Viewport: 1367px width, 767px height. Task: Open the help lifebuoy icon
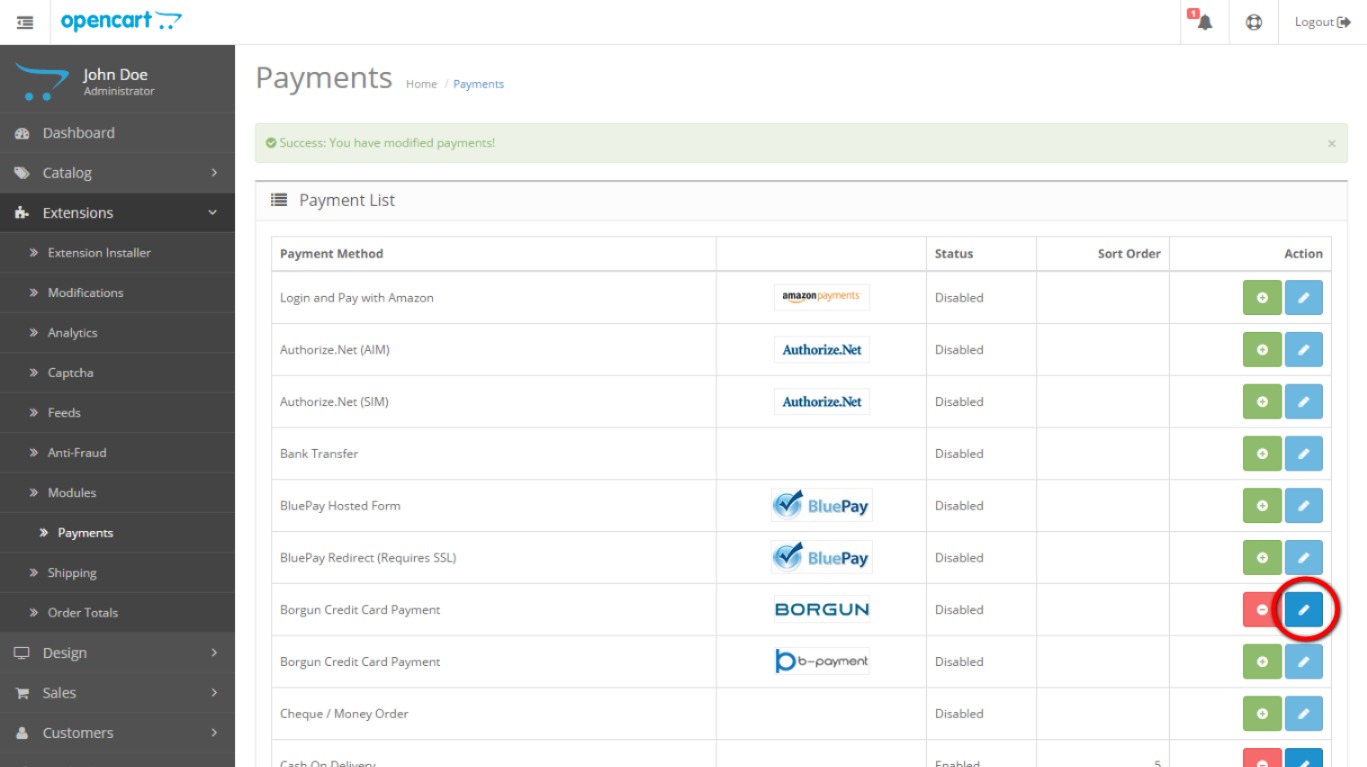1253,22
